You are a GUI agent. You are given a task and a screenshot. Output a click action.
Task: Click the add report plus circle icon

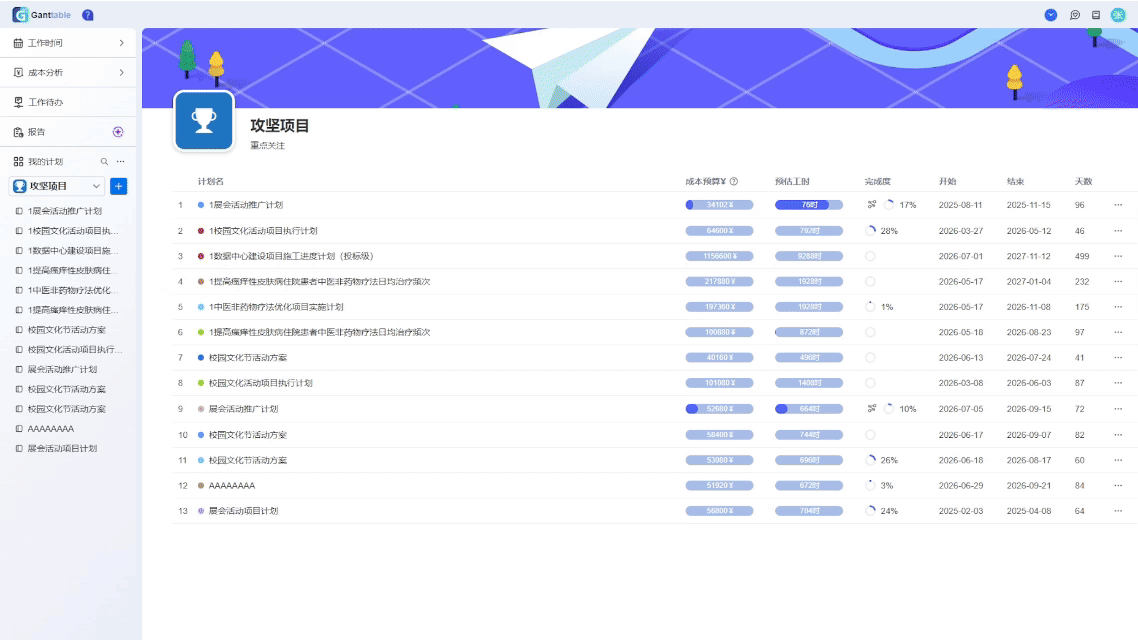[x=118, y=132]
